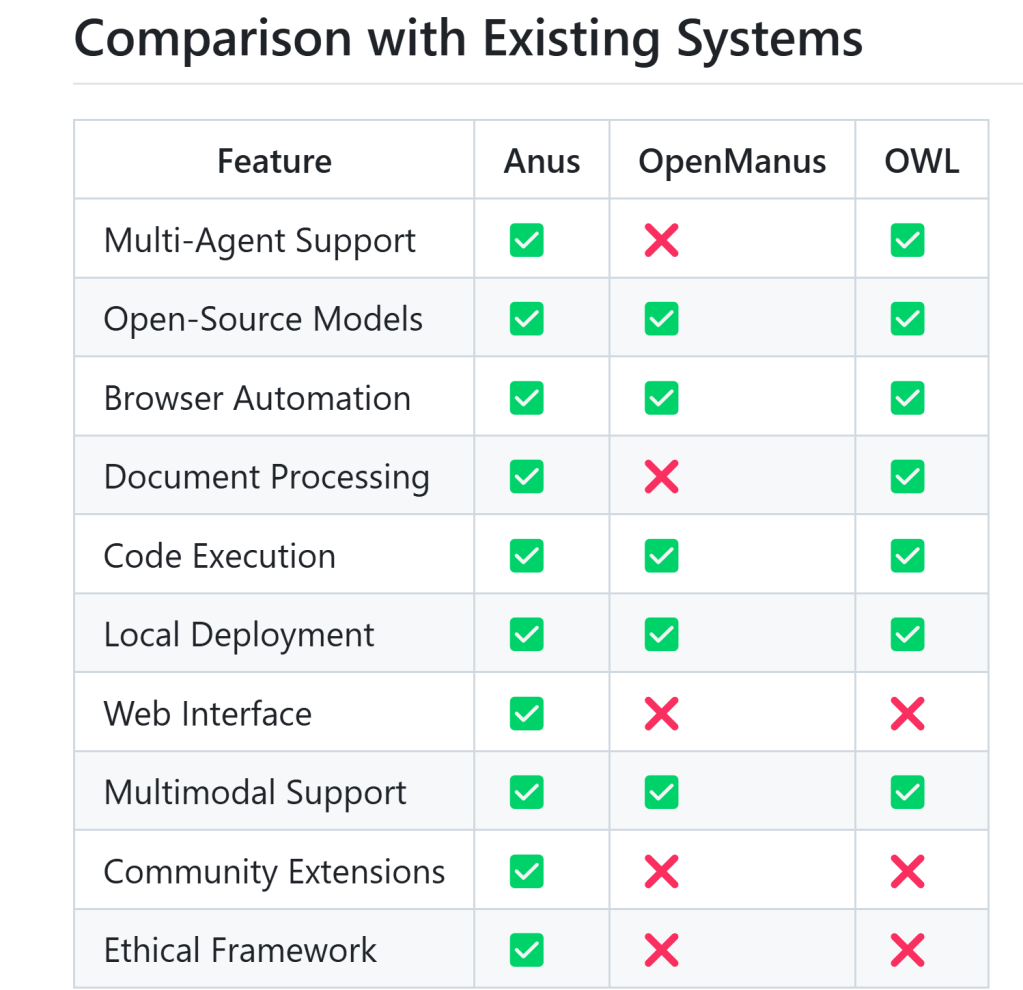Screen dimensions: 1023x990
Task: Click OWL green checkbox for Local Deployment
Action: coord(907,636)
